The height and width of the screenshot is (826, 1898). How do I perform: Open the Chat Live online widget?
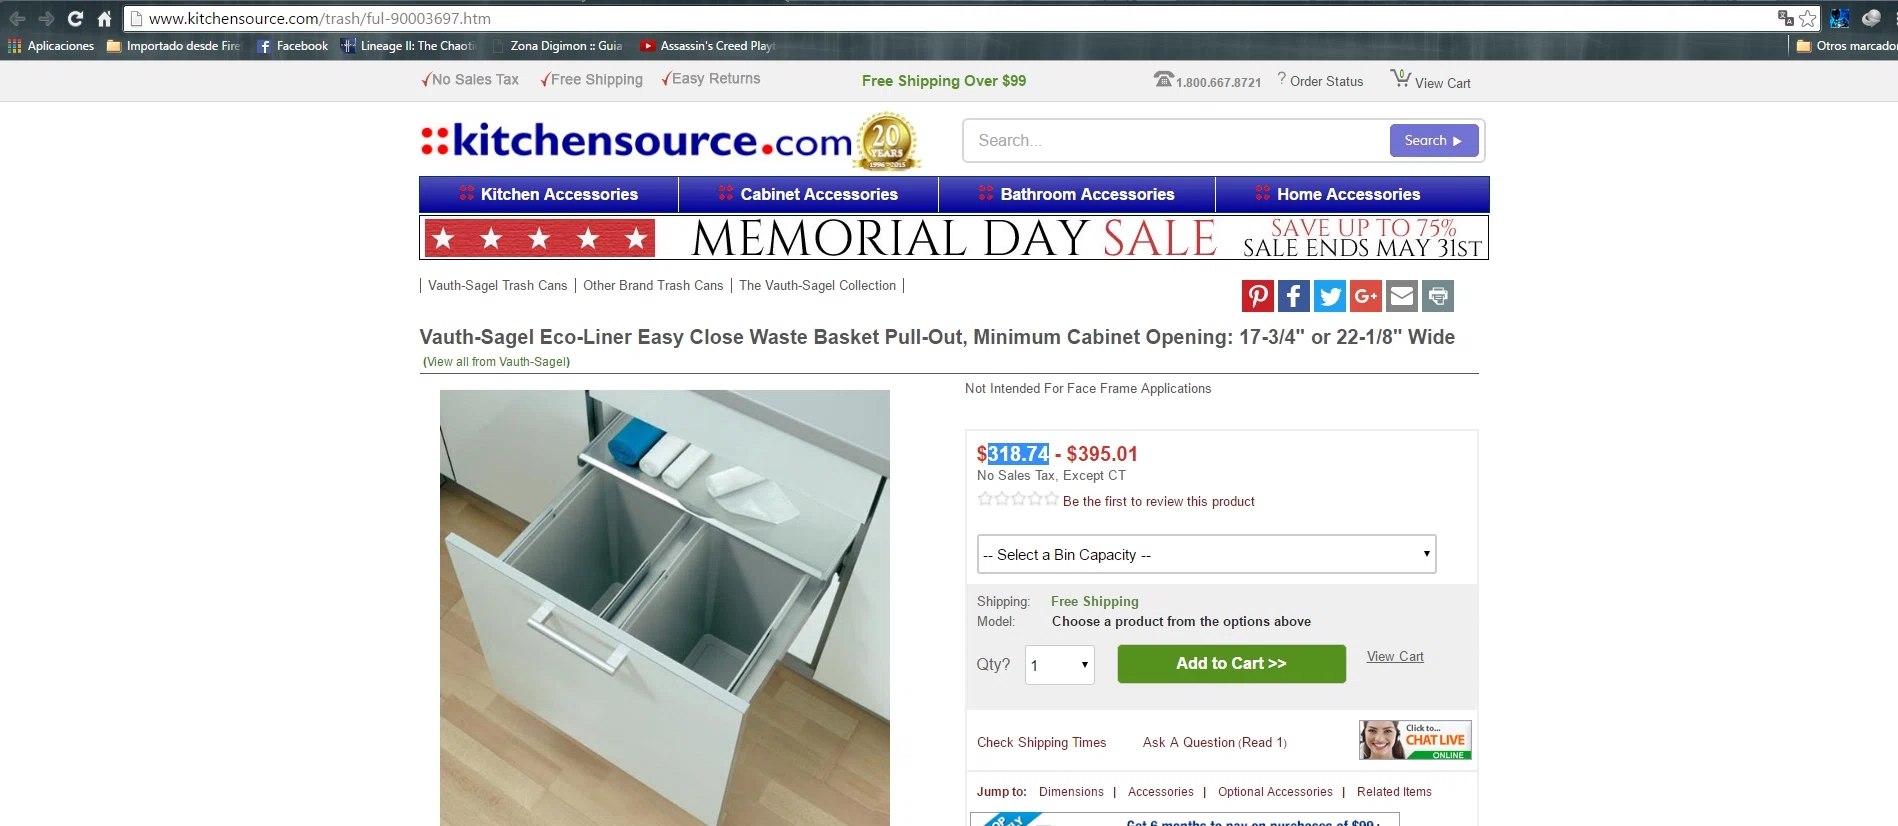[1415, 740]
